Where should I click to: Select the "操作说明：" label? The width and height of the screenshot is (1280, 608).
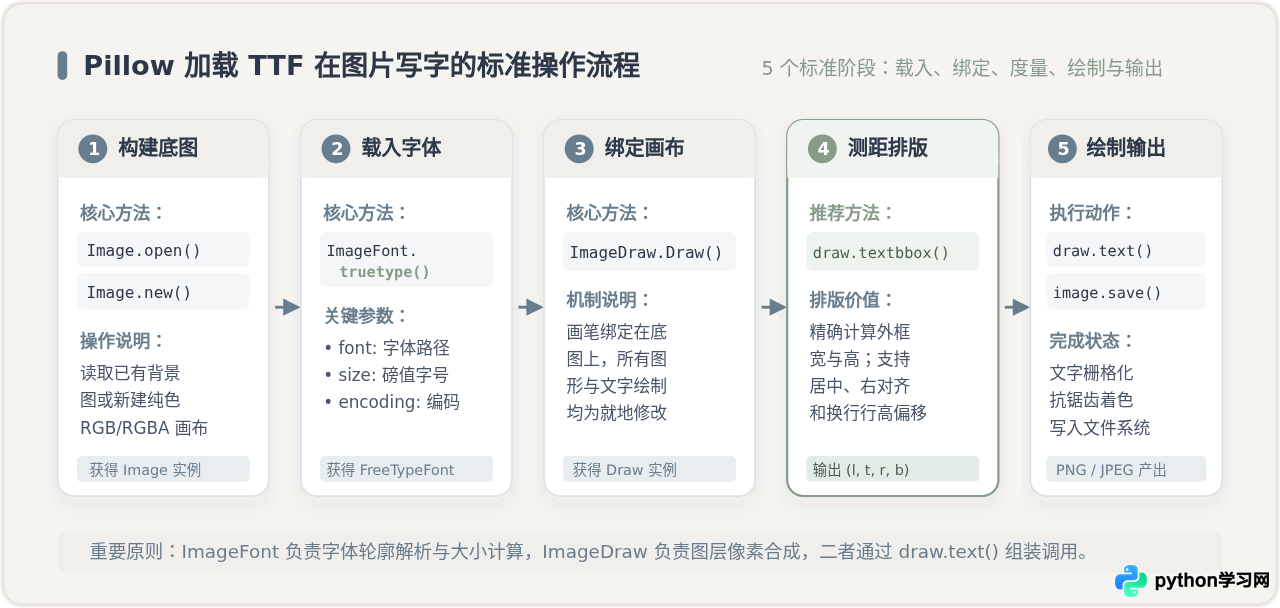click(123, 341)
